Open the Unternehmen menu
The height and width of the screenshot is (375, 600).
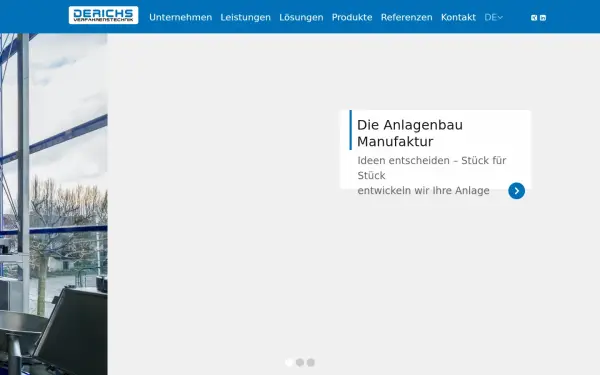[x=181, y=17]
